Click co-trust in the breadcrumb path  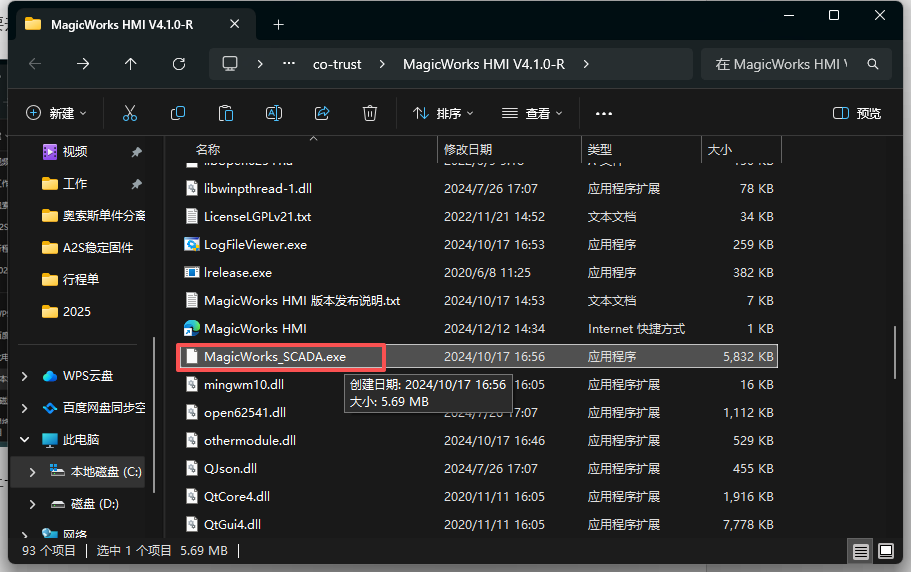click(x=337, y=64)
